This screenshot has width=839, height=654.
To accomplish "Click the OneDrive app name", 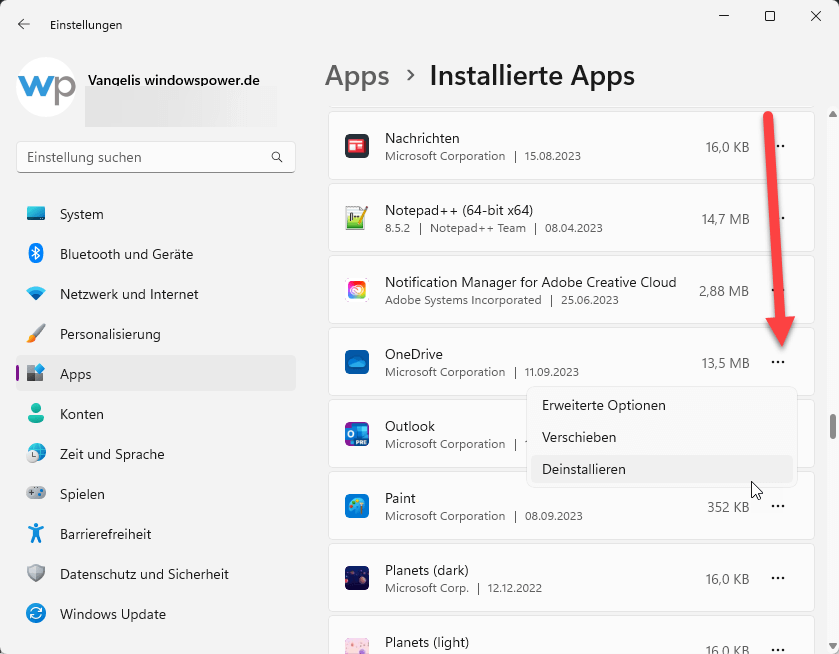I will pyautogui.click(x=414, y=354).
